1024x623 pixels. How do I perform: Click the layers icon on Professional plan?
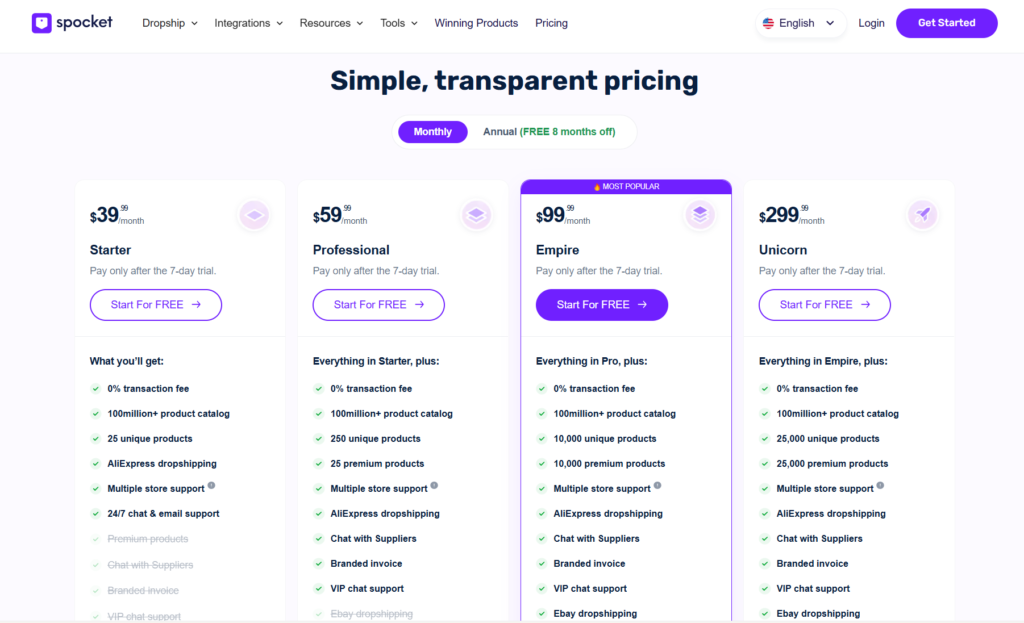pyautogui.click(x=476, y=215)
